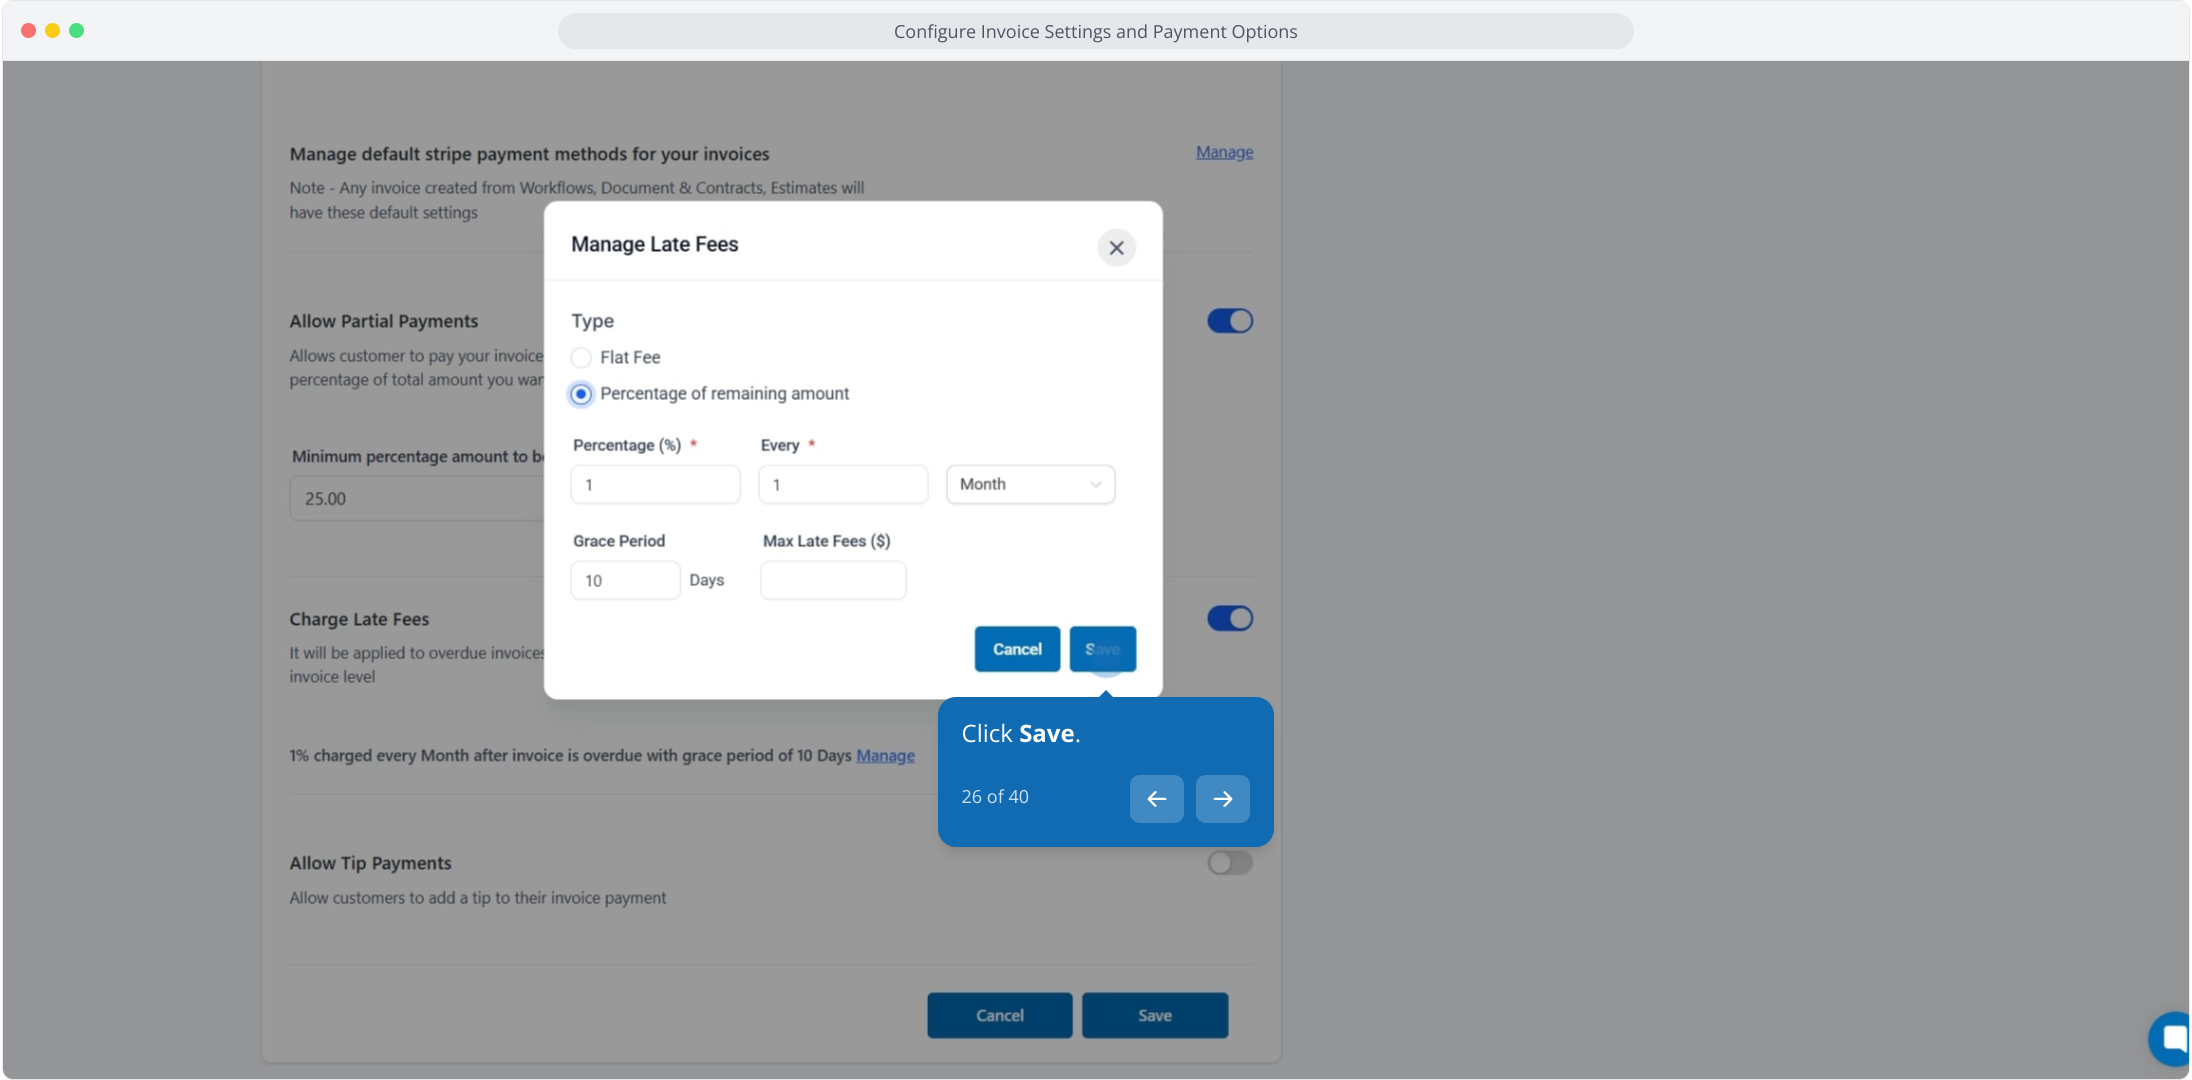Open the chat widget bubble
Viewport: 2192px width, 1080px height.
[x=2171, y=1040]
